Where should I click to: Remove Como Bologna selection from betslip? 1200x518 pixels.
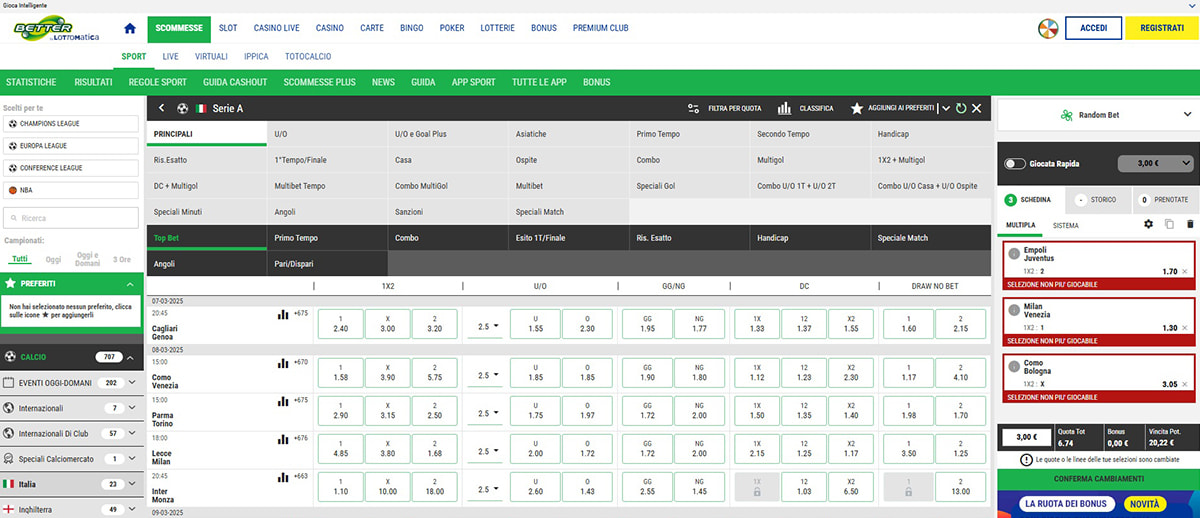[x=1185, y=384]
